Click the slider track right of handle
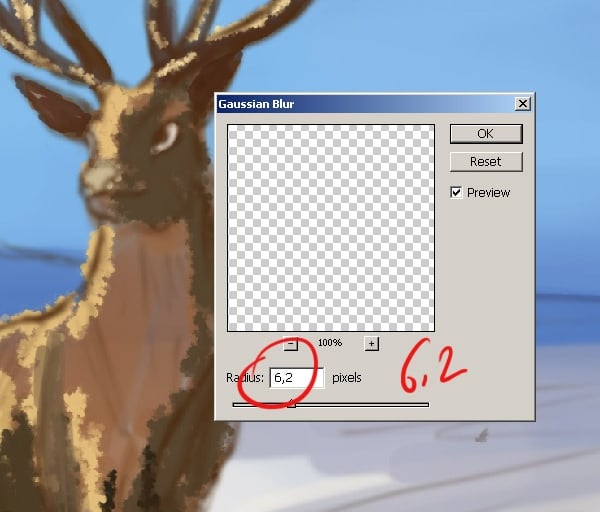The width and height of the screenshot is (600, 512). [x=362, y=405]
